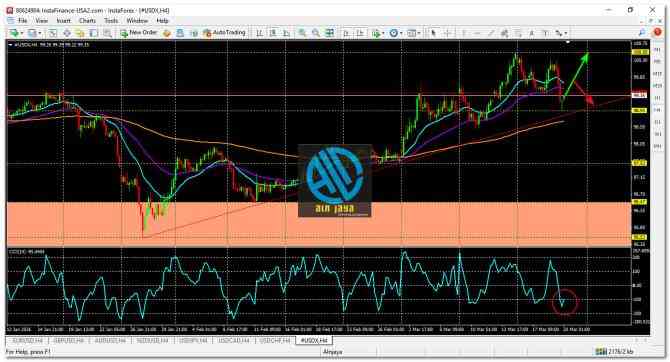
Task: Open the Tools menu
Action: click(x=111, y=21)
